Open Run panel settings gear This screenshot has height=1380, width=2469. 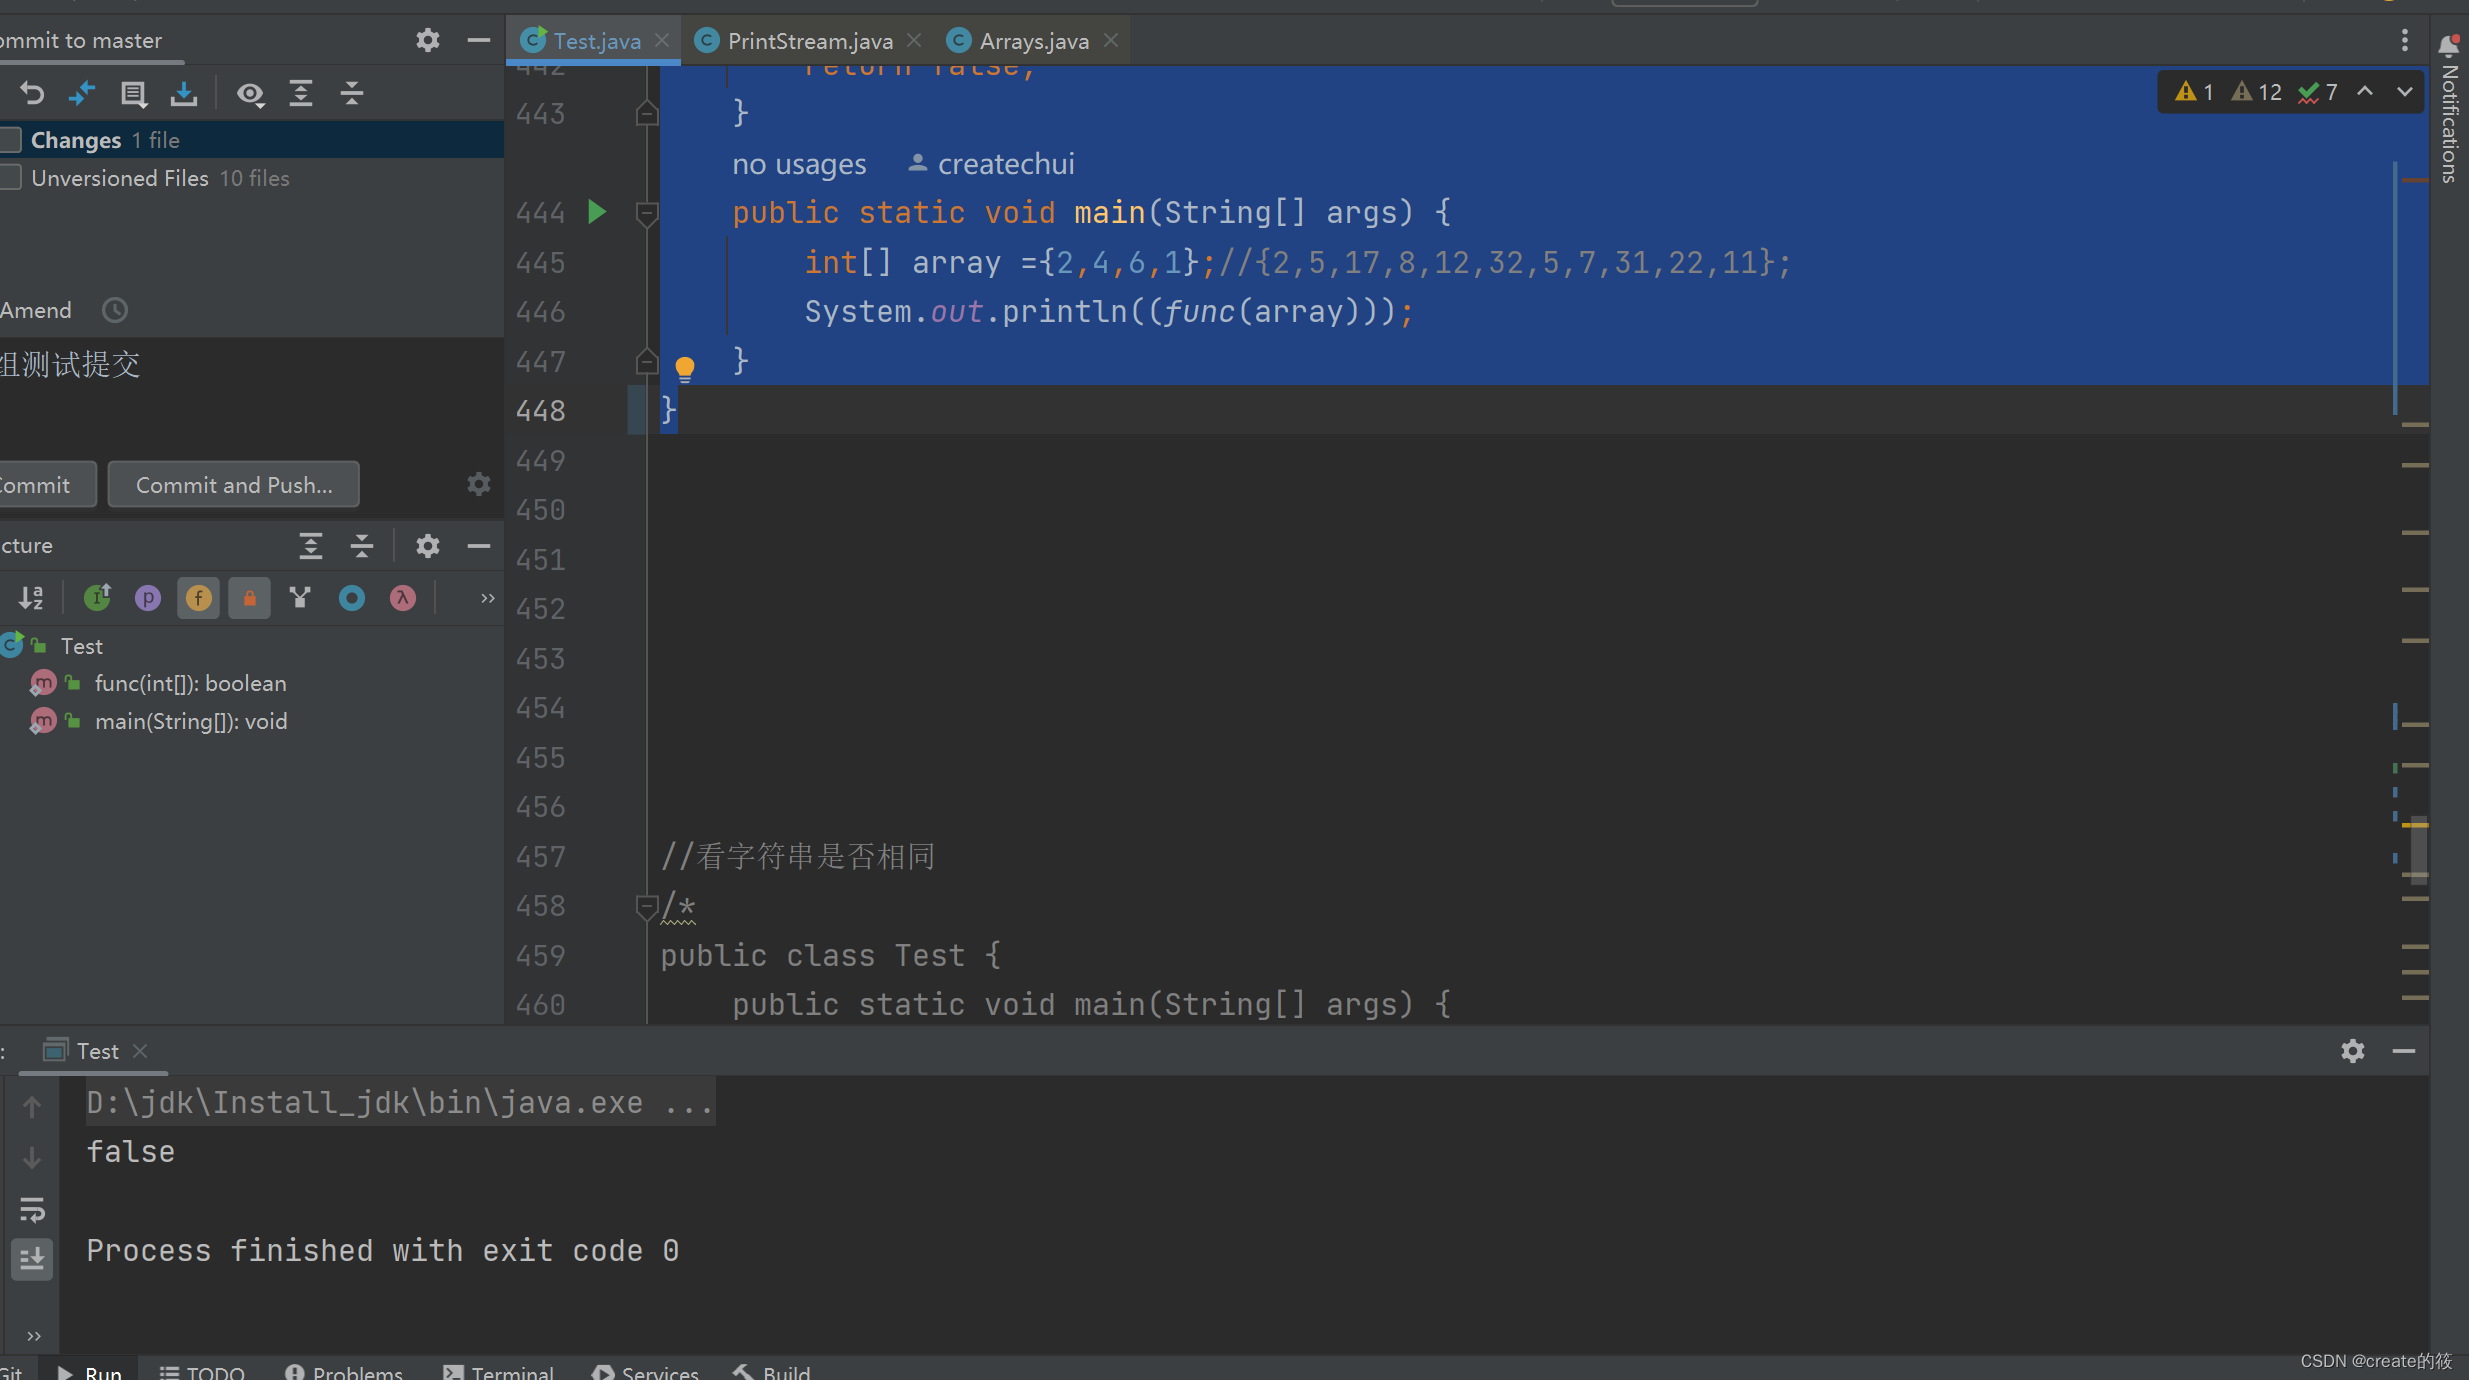pyautogui.click(x=2352, y=1051)
